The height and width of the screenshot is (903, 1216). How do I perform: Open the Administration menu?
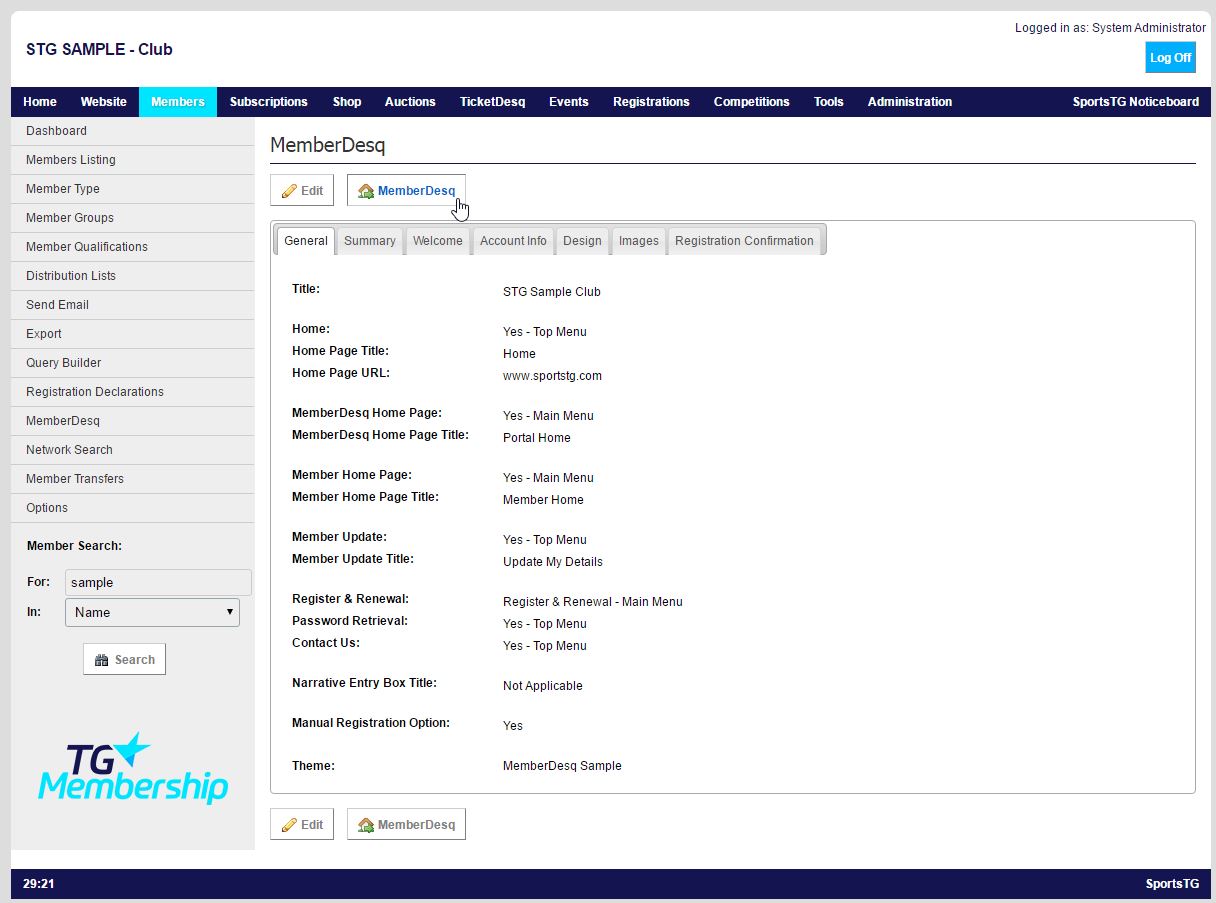tap(910, 102)
